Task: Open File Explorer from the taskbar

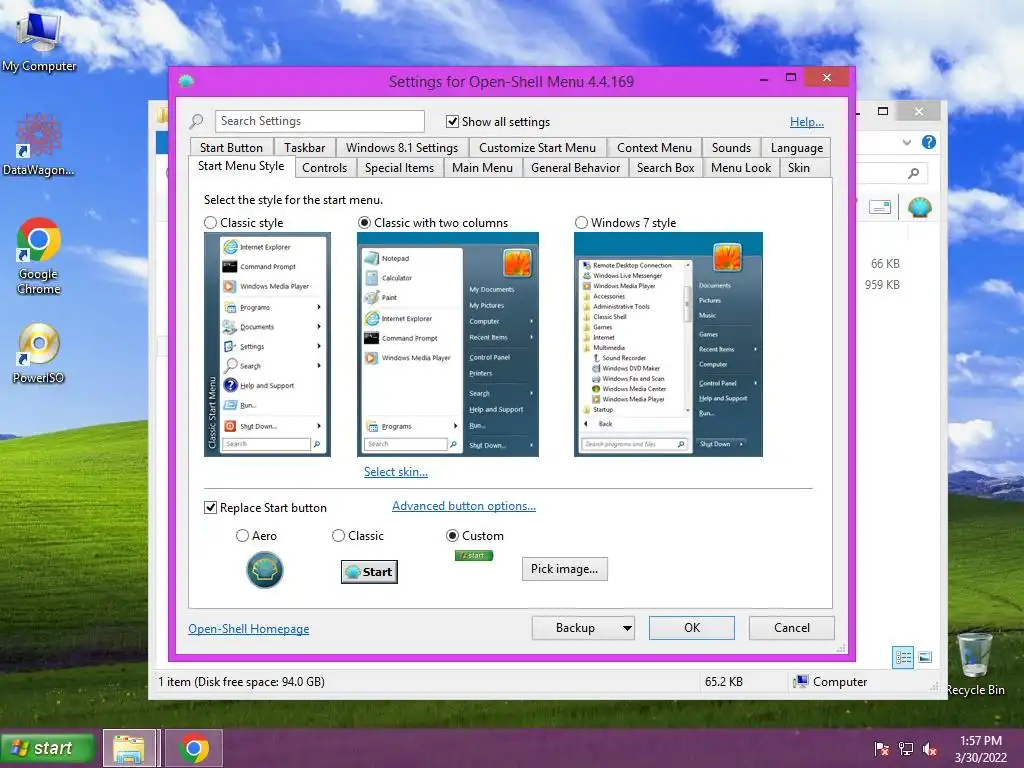Action: tap(129, 748)
